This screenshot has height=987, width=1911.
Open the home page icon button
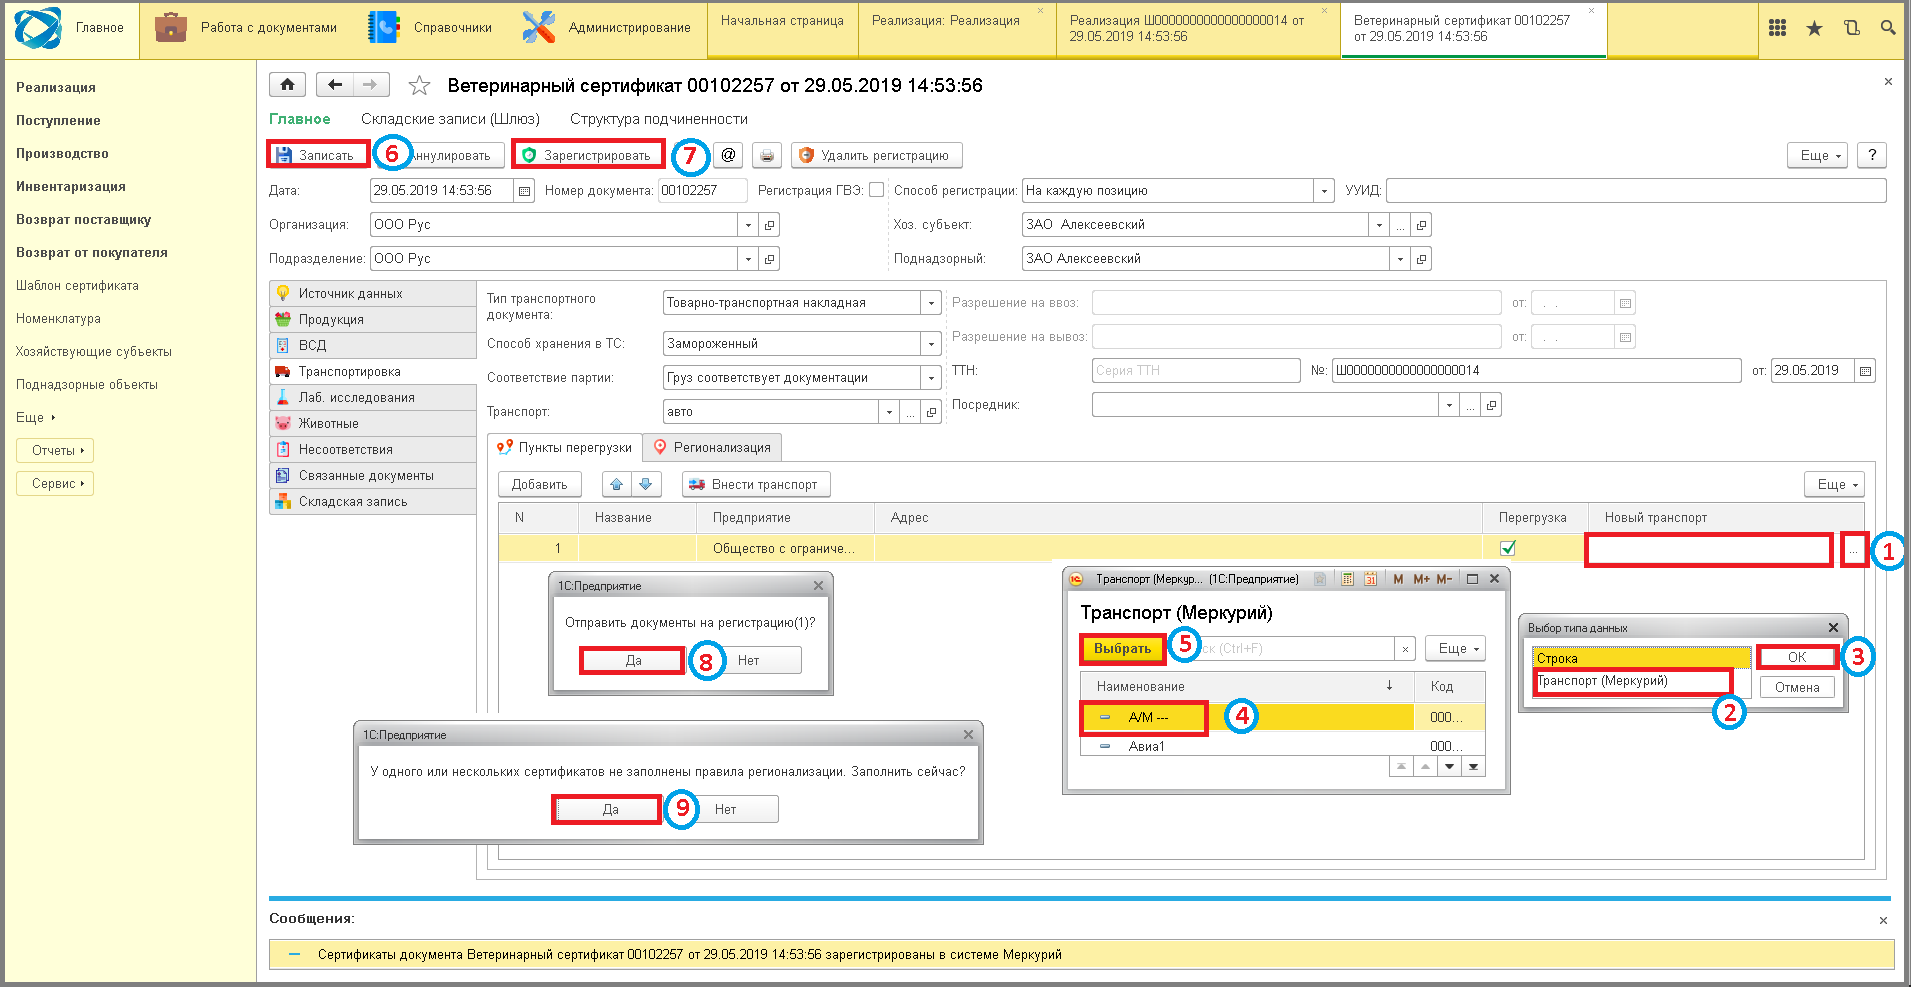click(287, 85)
